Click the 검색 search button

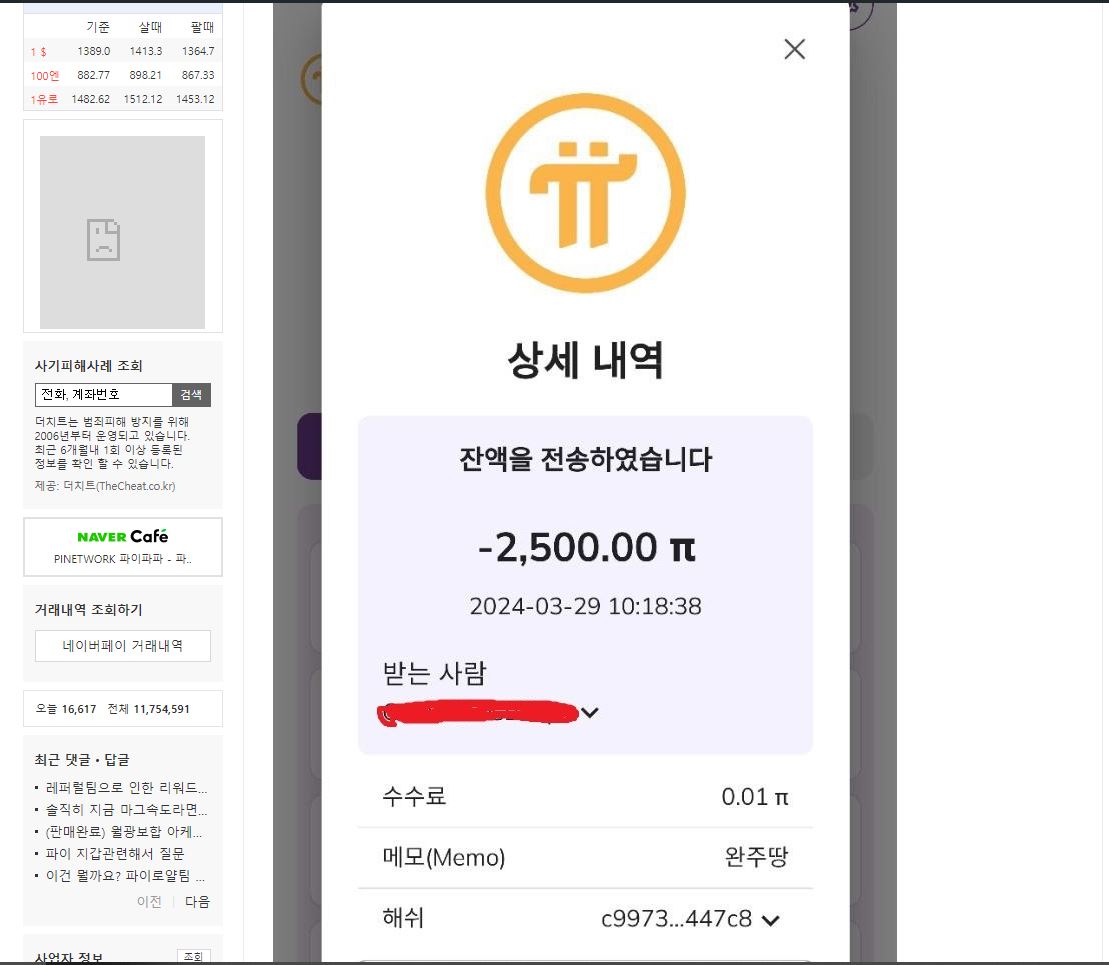coord(191,395)
